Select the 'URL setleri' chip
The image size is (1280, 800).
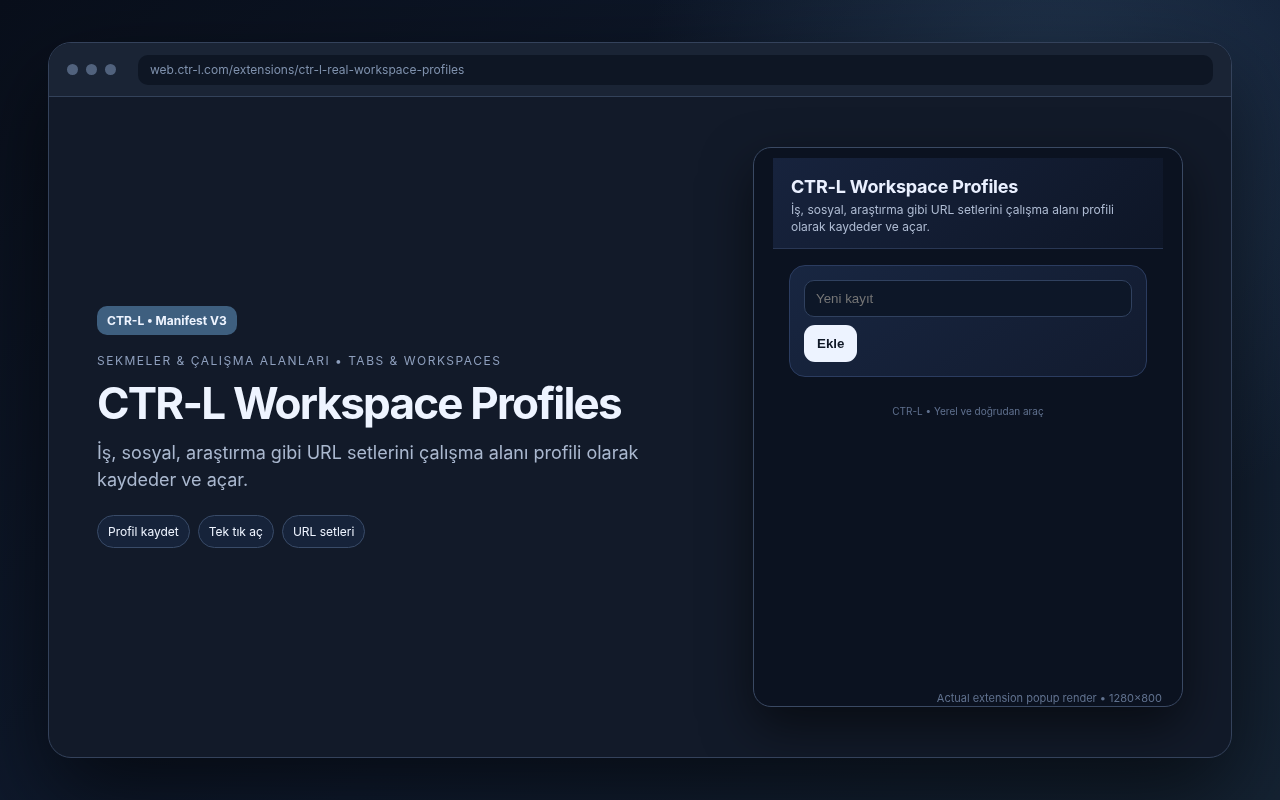click(x=323, y=531)
